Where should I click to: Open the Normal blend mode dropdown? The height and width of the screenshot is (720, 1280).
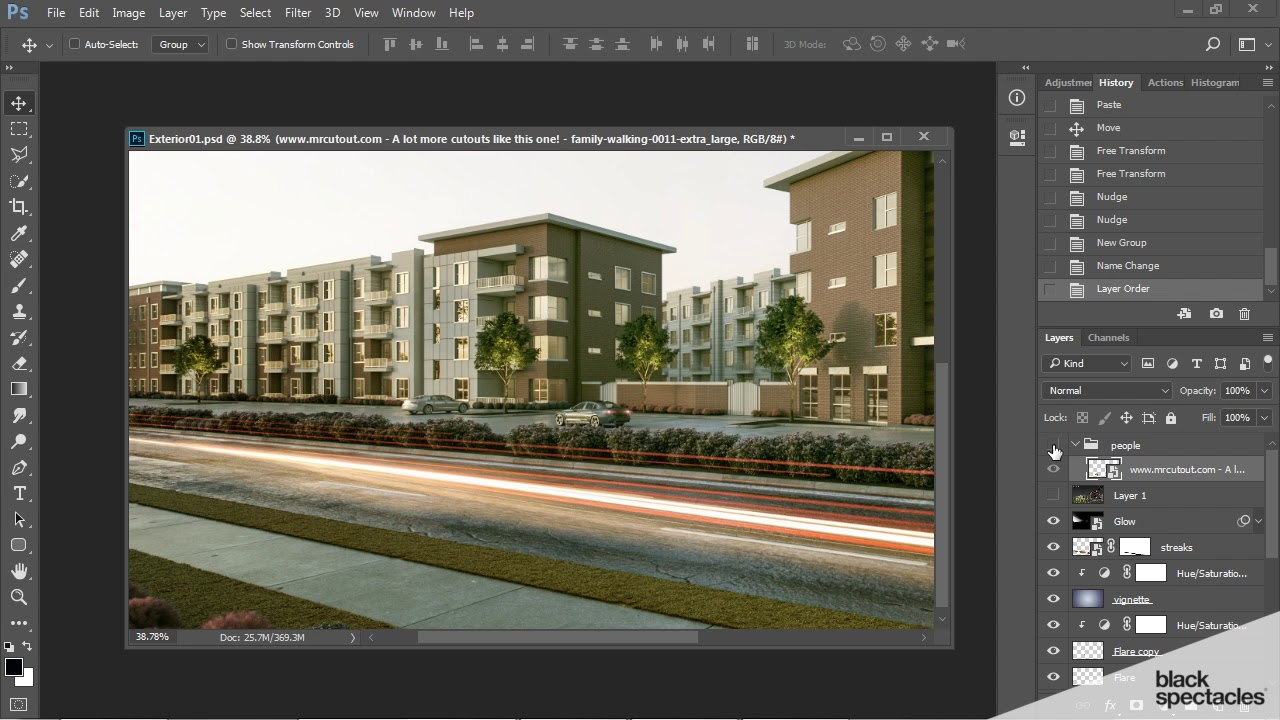pos(1106,391)
